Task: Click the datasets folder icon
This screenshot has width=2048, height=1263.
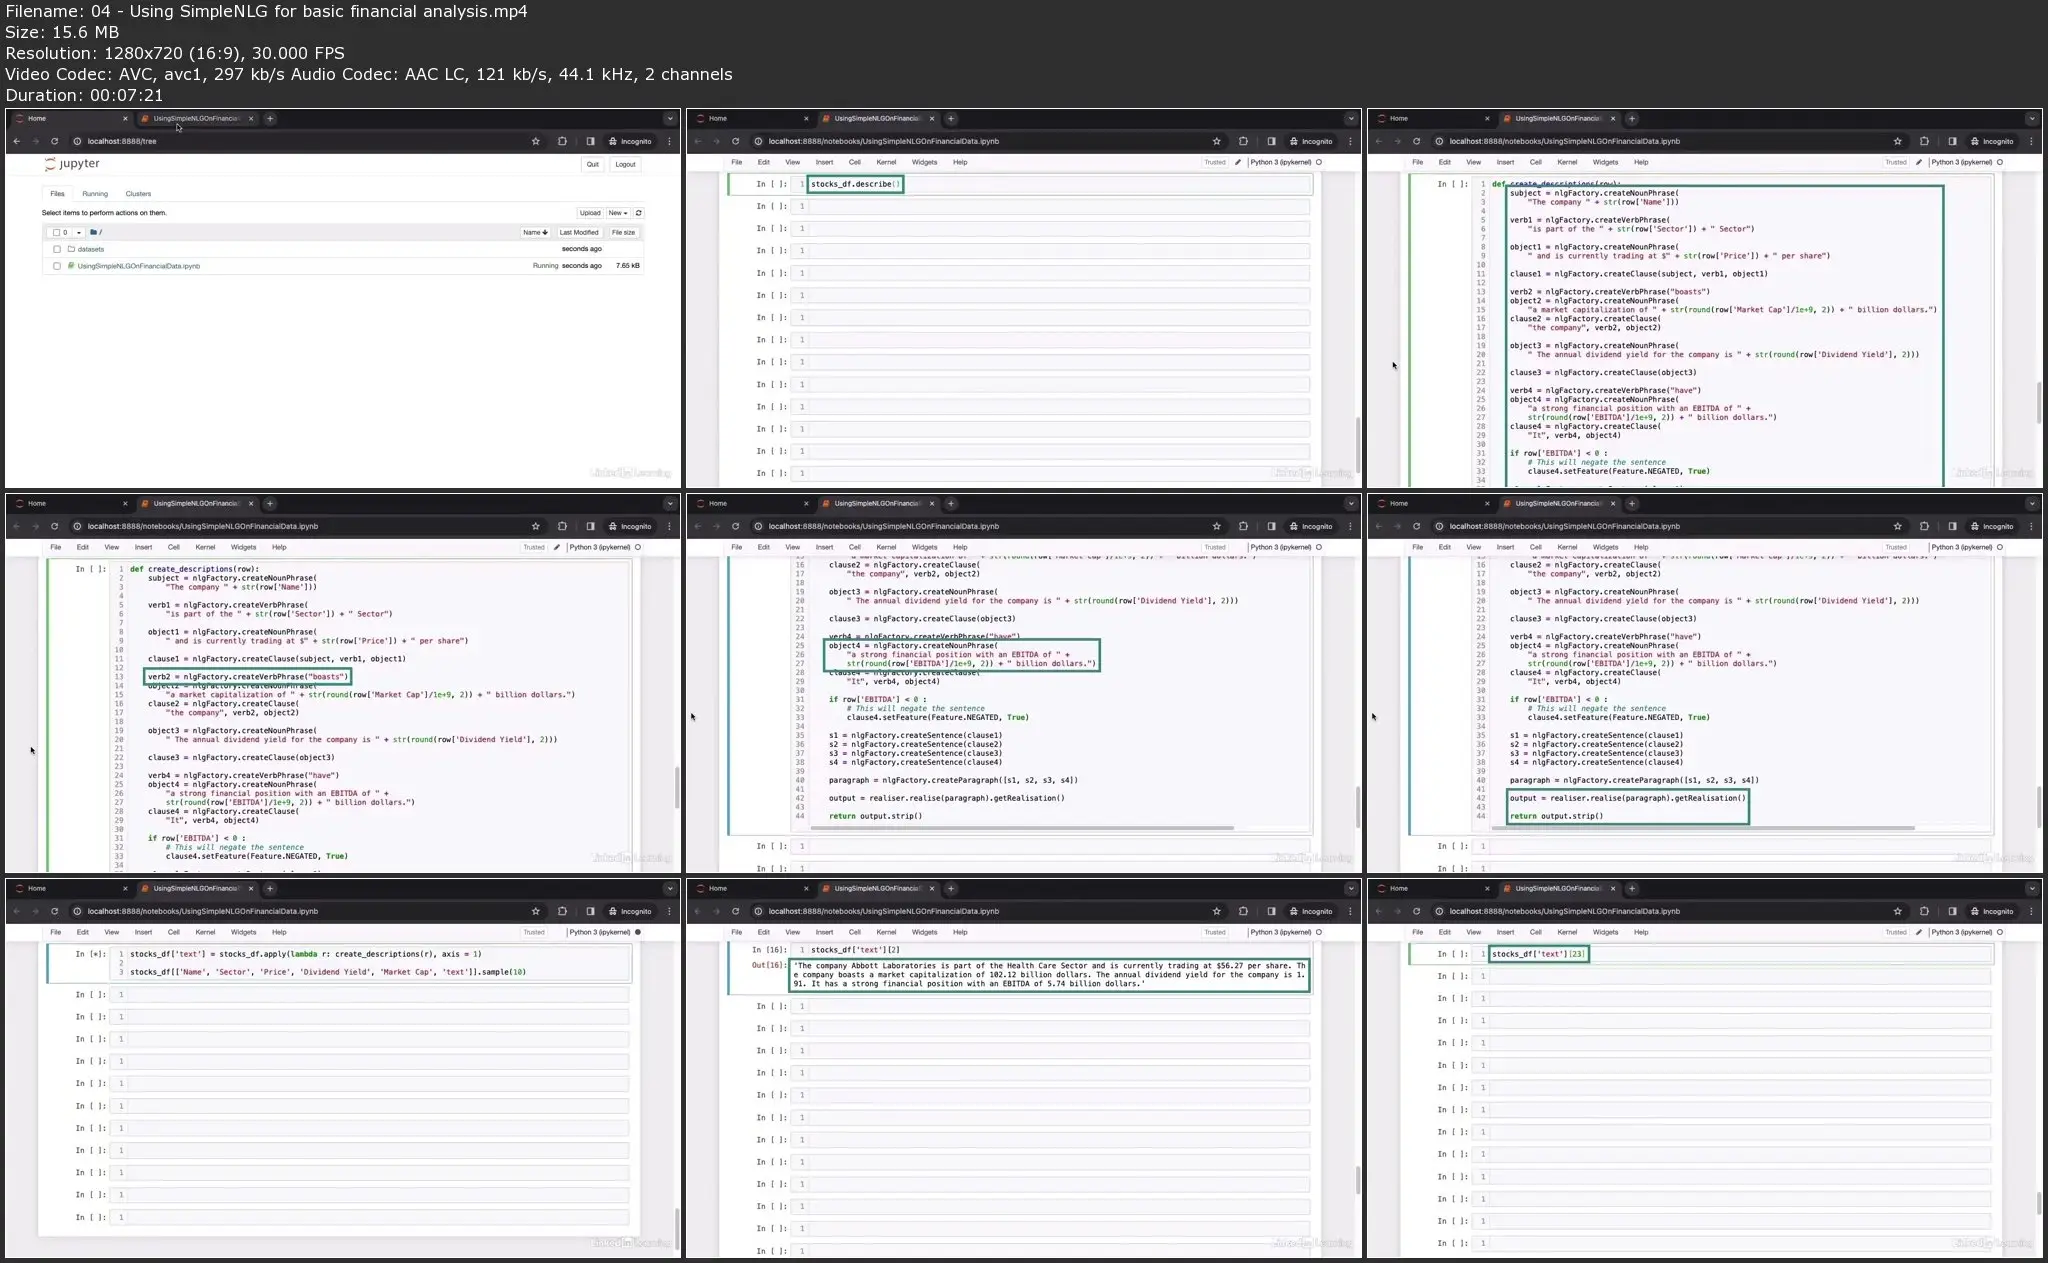Action: pos(71,249)
